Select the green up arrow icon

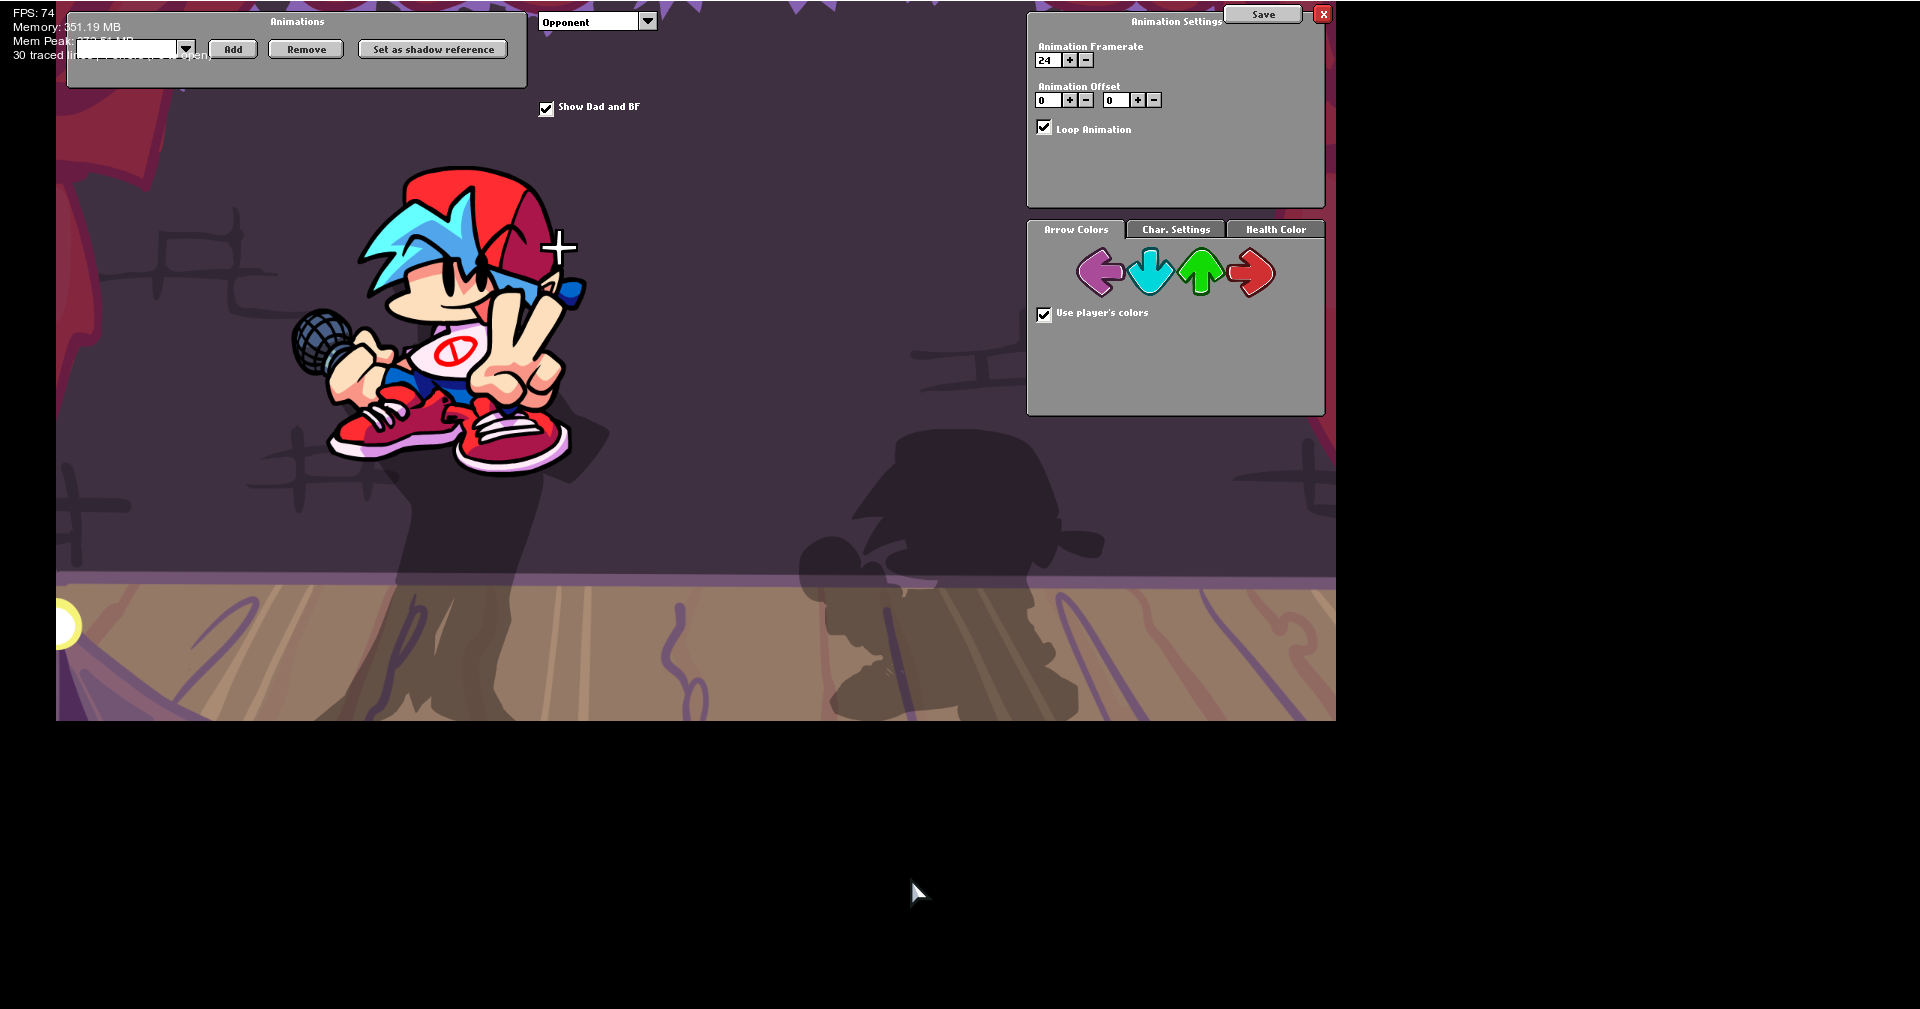tap(1200, 272)
